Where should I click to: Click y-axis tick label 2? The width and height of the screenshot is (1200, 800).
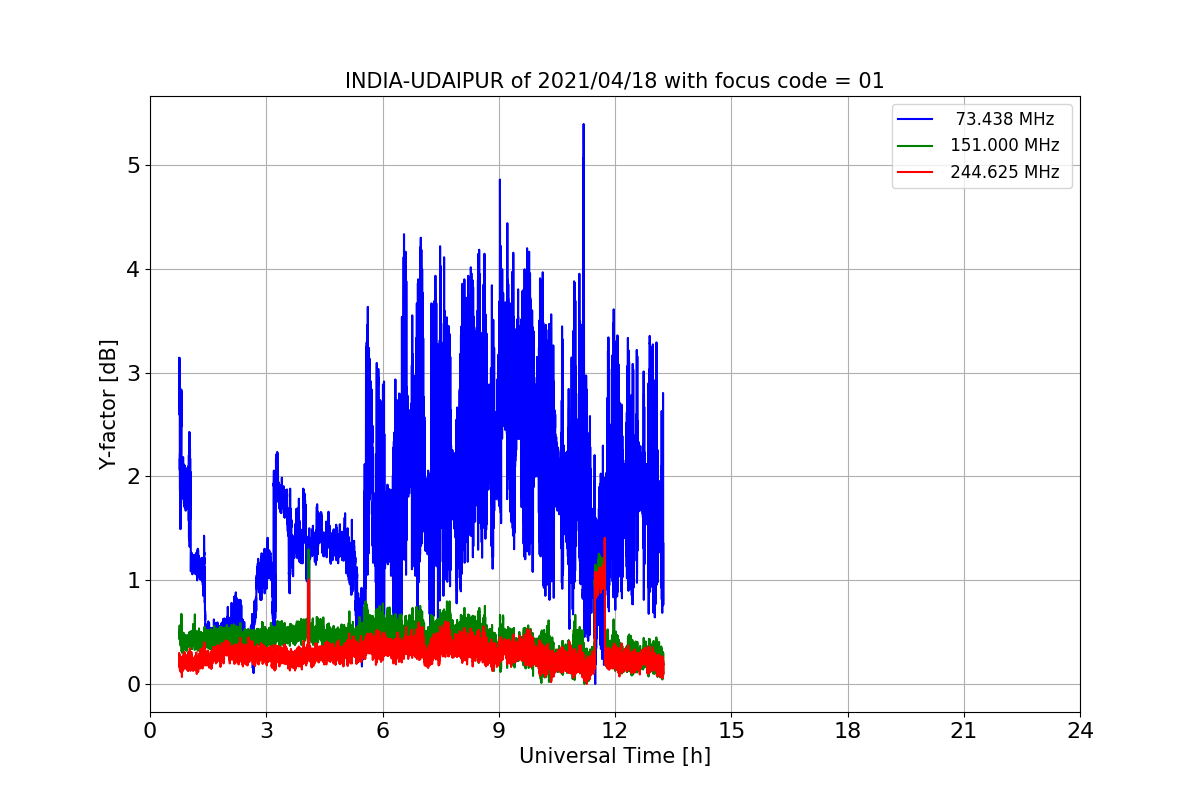point(133,477)
